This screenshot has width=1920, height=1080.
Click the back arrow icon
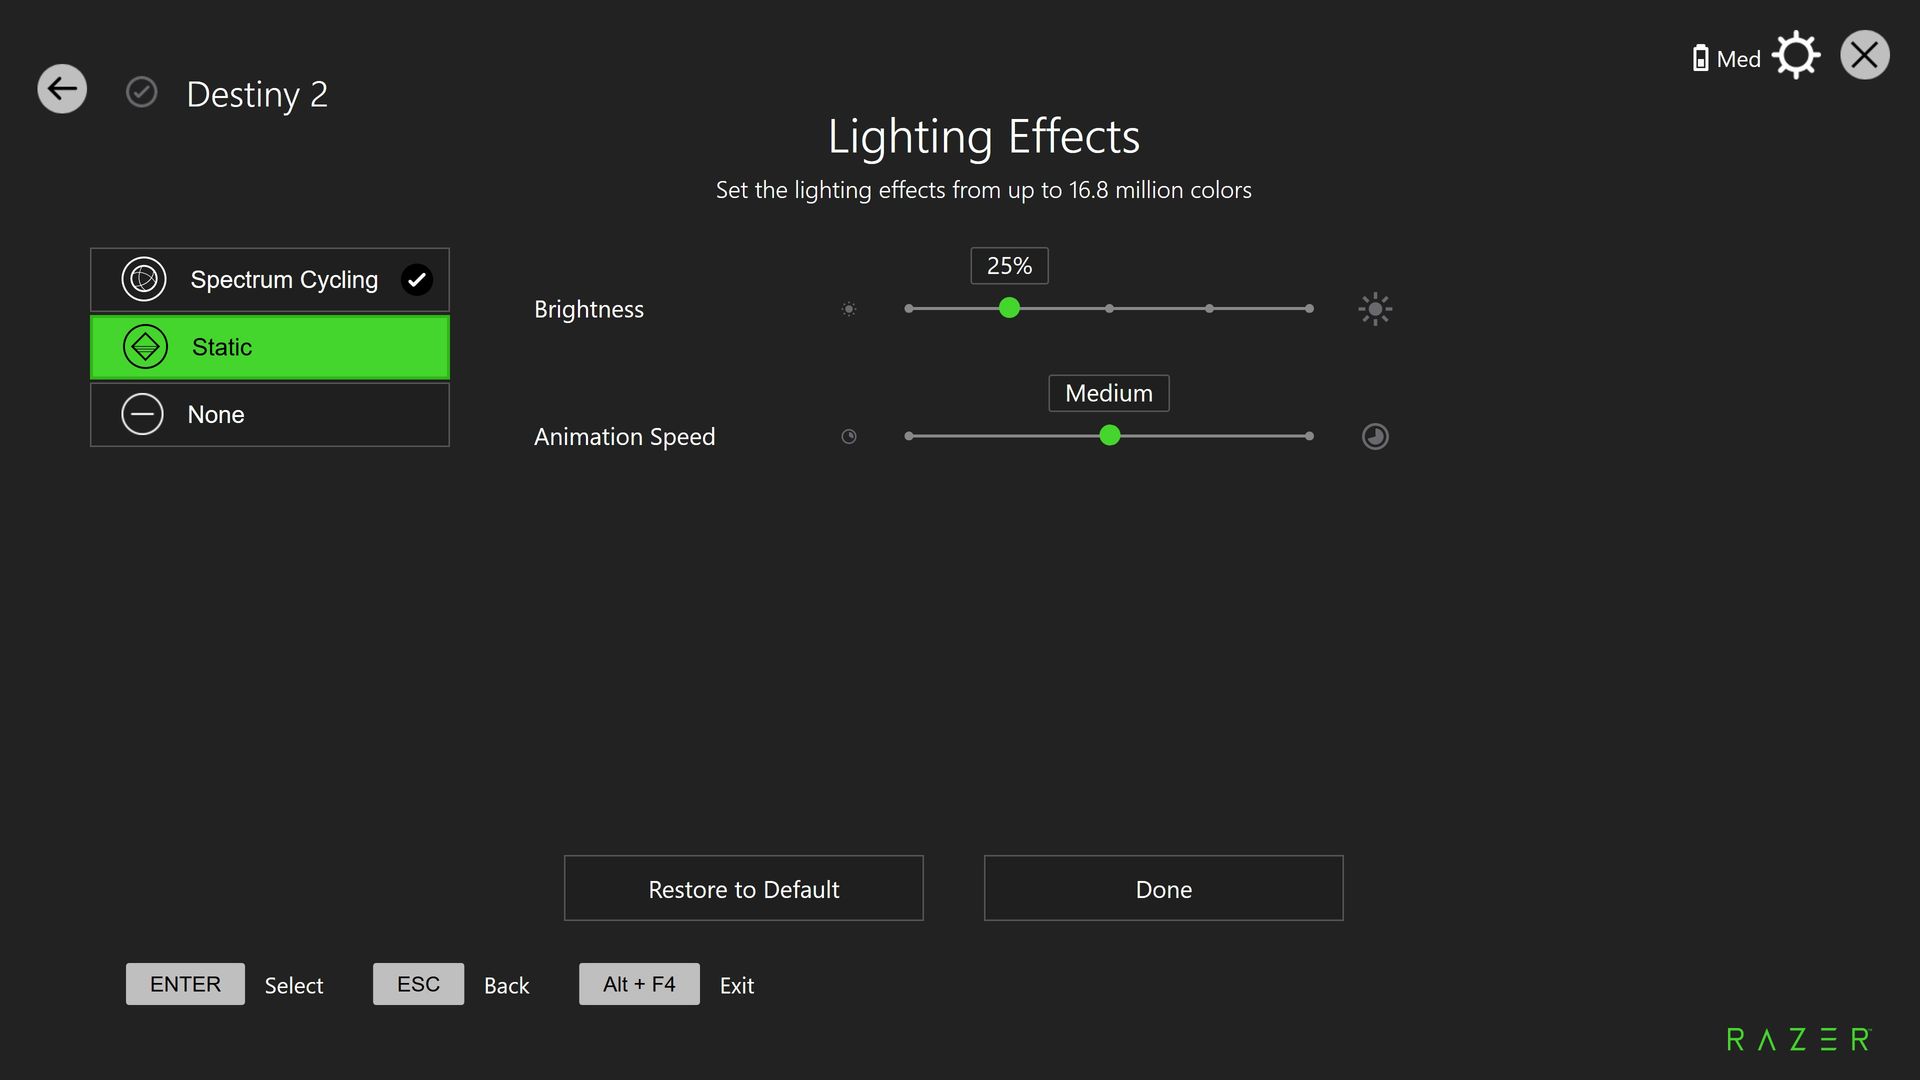tap(62, 89)
